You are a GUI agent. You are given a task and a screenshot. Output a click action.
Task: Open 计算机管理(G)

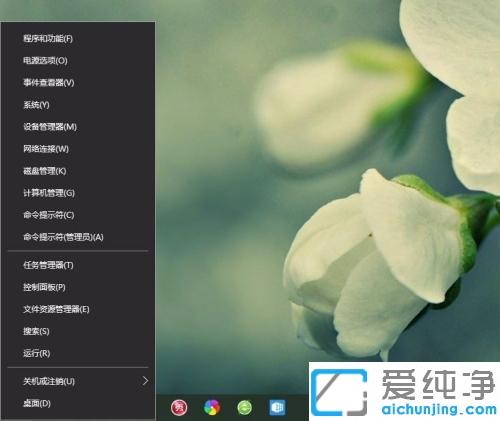(78, 193)
